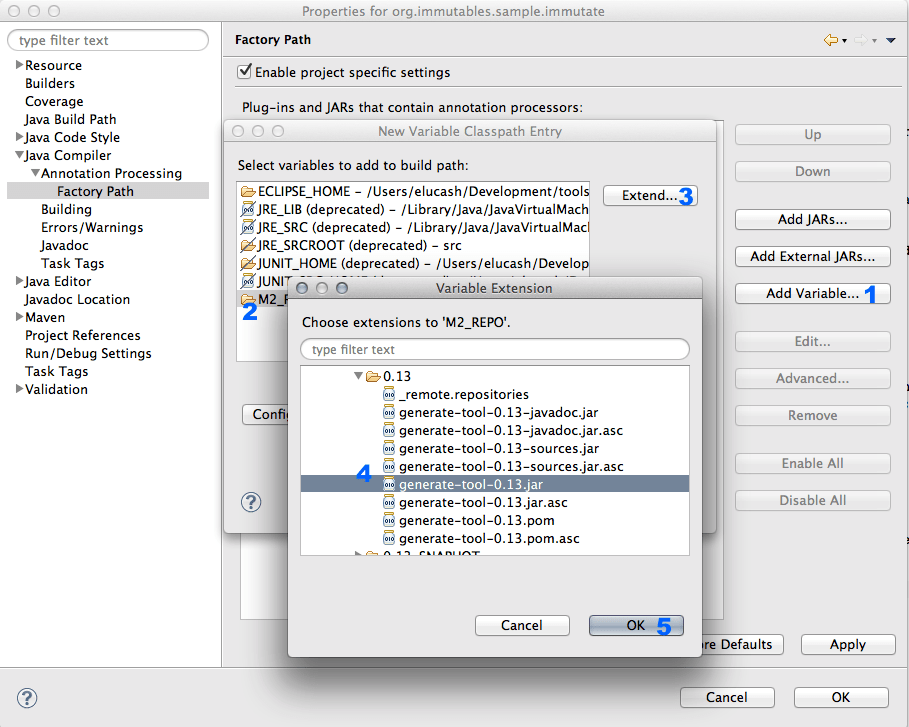Expand Java Code Style node
The image size is (909, 727).
point(19,137)
